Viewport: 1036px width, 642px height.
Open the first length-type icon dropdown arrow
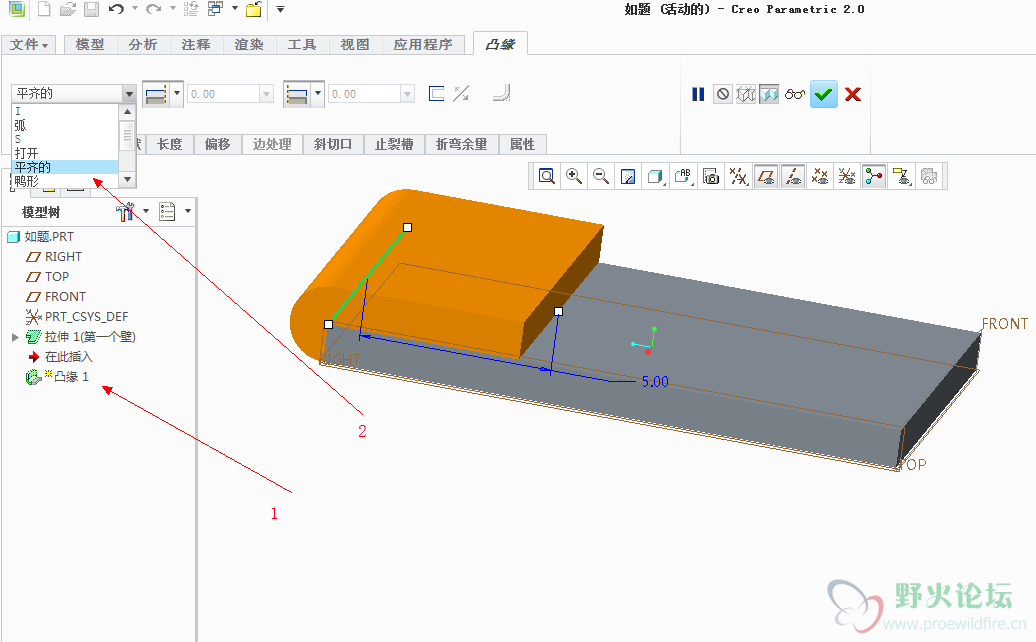coord(176,94)
